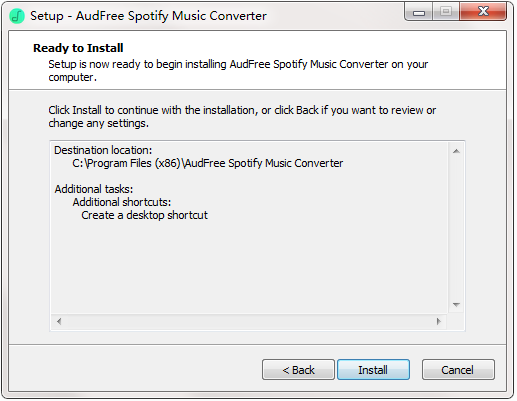The width and height of the screenshot is (517, 401).
Task: Click the "Additional shortcuts:" line
Action: pyautogui.click(x=122, y=202)
